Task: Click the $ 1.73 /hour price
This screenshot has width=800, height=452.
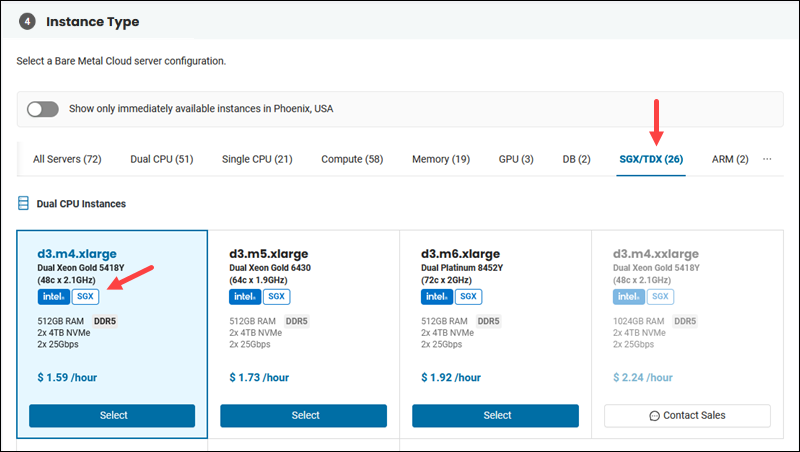Action: (x=259, y=378)
